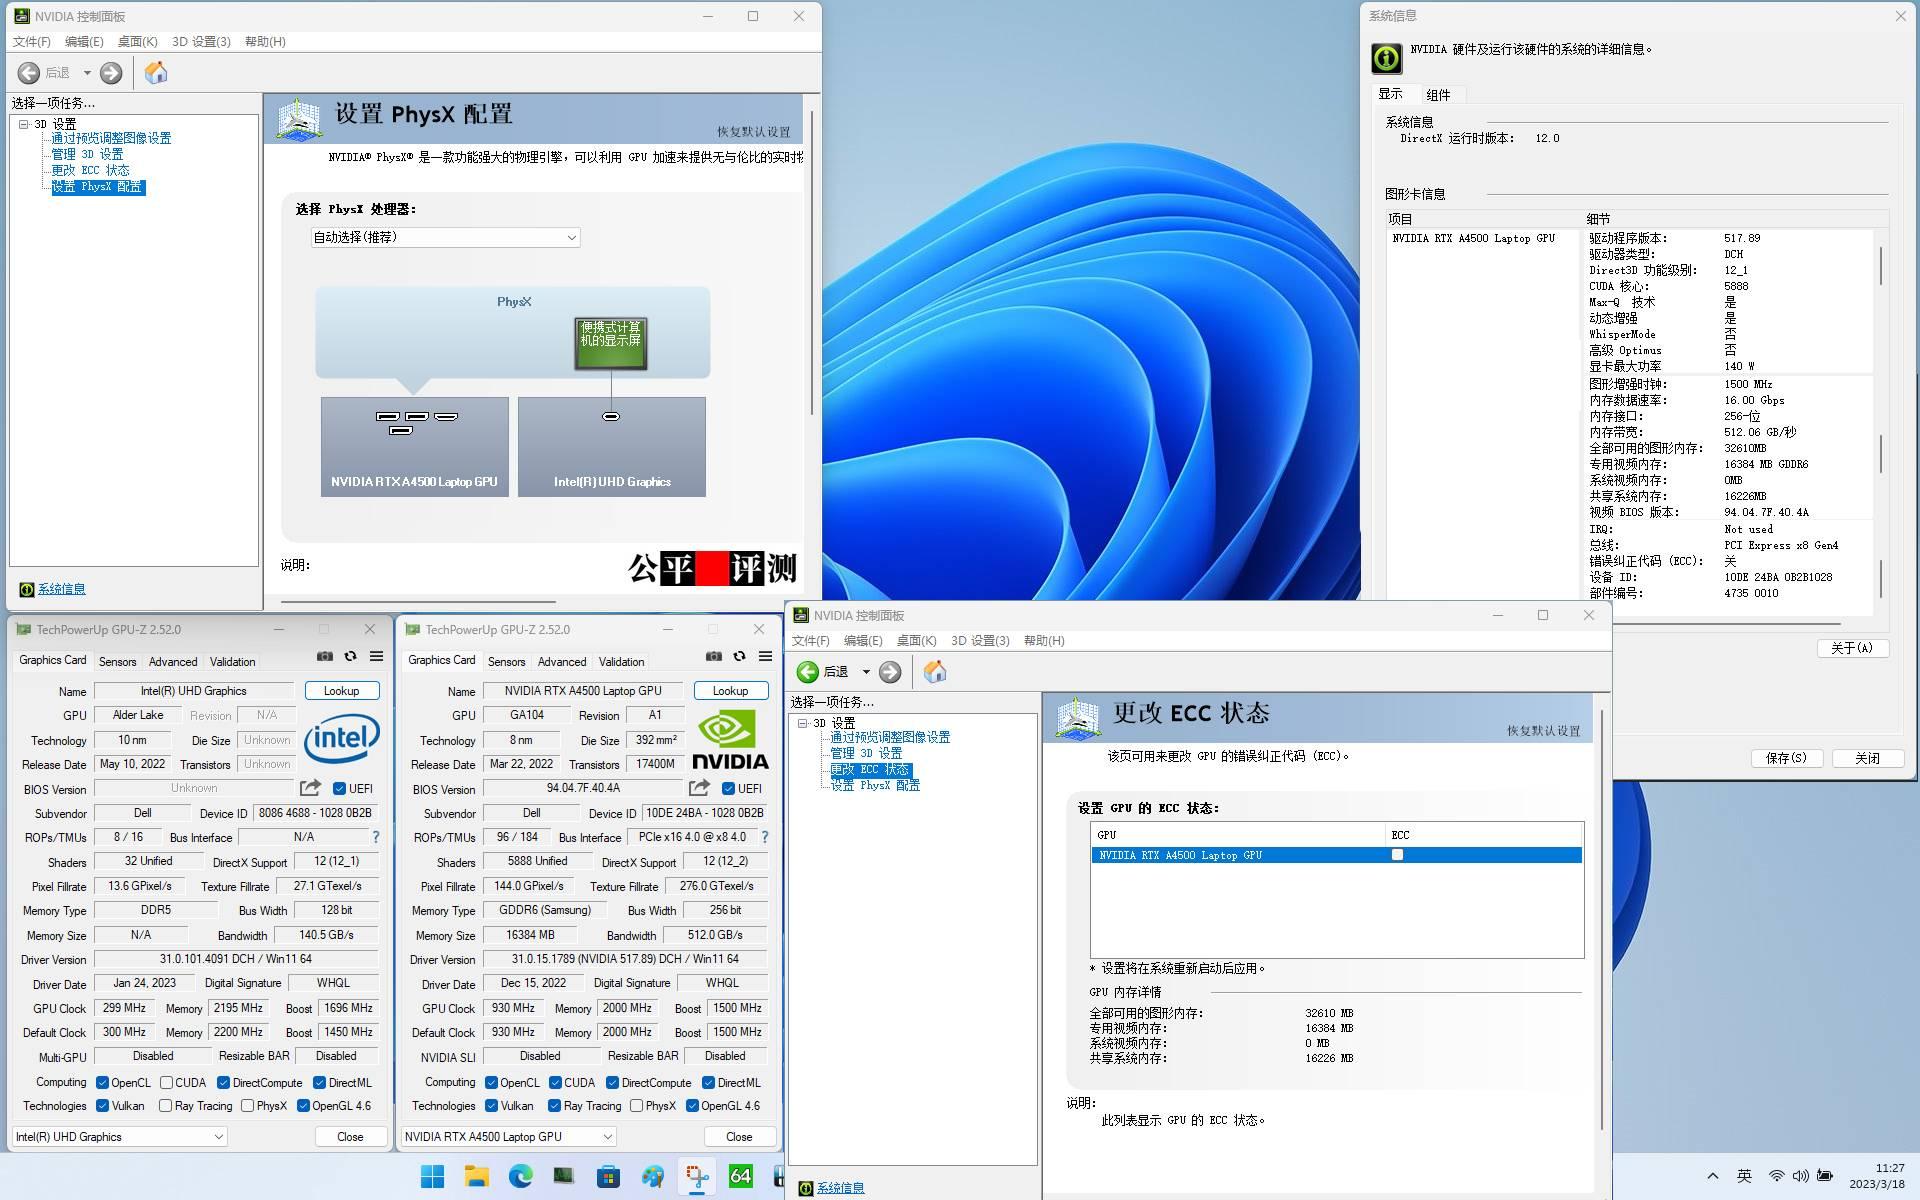Click Bus Interface question mark in Intel GPU-Z
Screen dimensions: 1920x1200
376,837
